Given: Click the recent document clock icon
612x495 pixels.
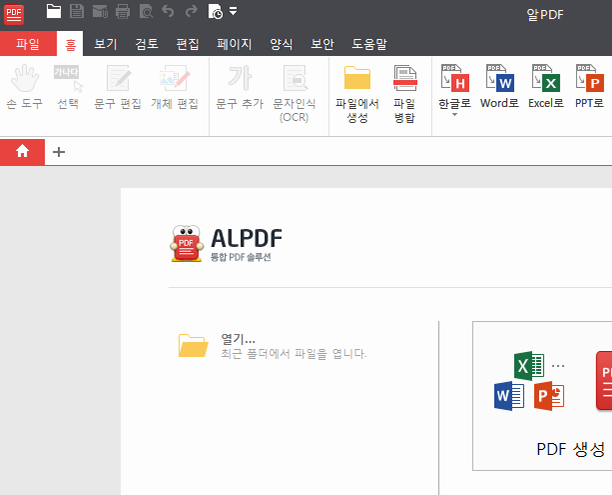Looking at the screenshot, I should pos(215,12).
